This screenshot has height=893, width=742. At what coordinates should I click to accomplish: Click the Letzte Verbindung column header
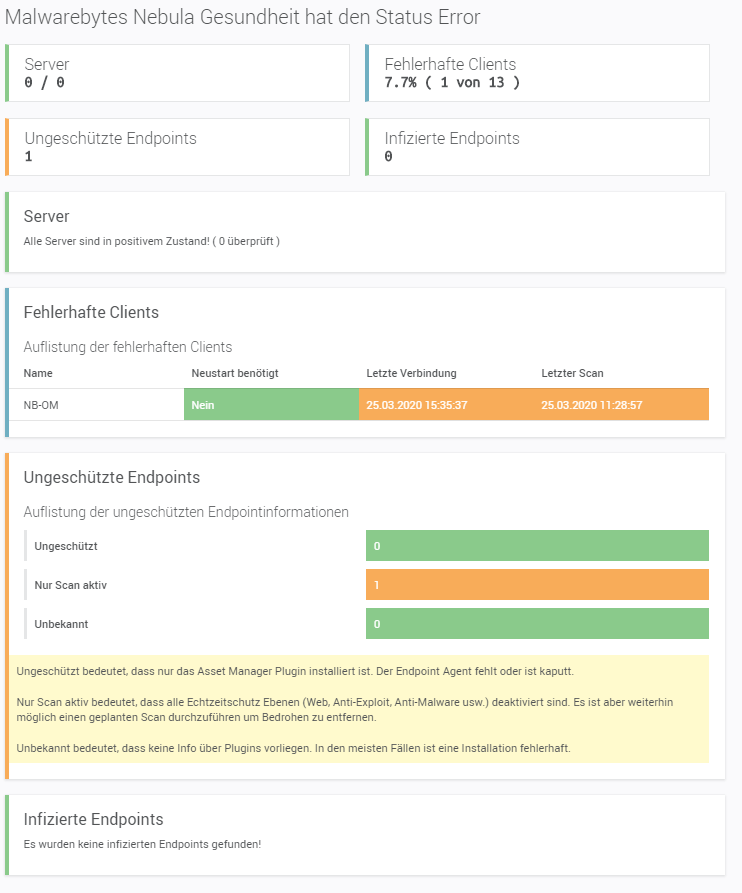411,373
